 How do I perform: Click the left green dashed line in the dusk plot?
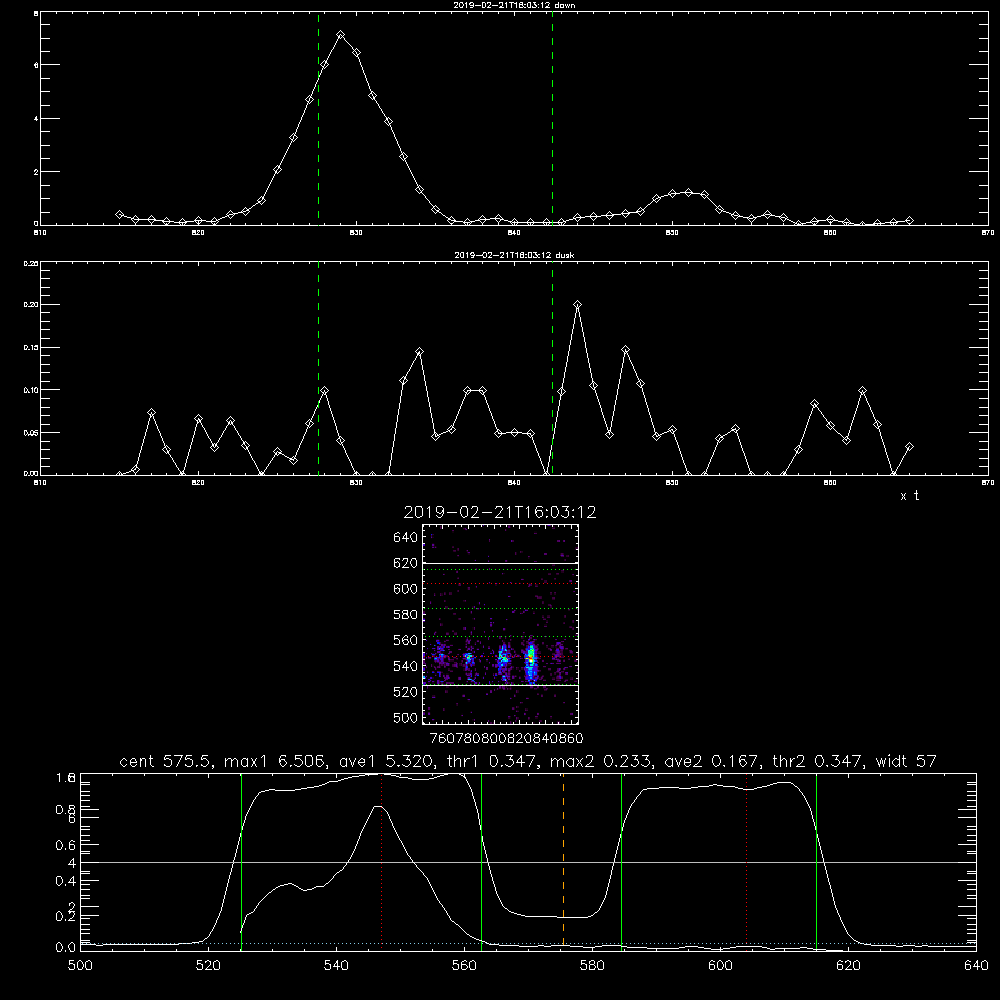[318, 368]
